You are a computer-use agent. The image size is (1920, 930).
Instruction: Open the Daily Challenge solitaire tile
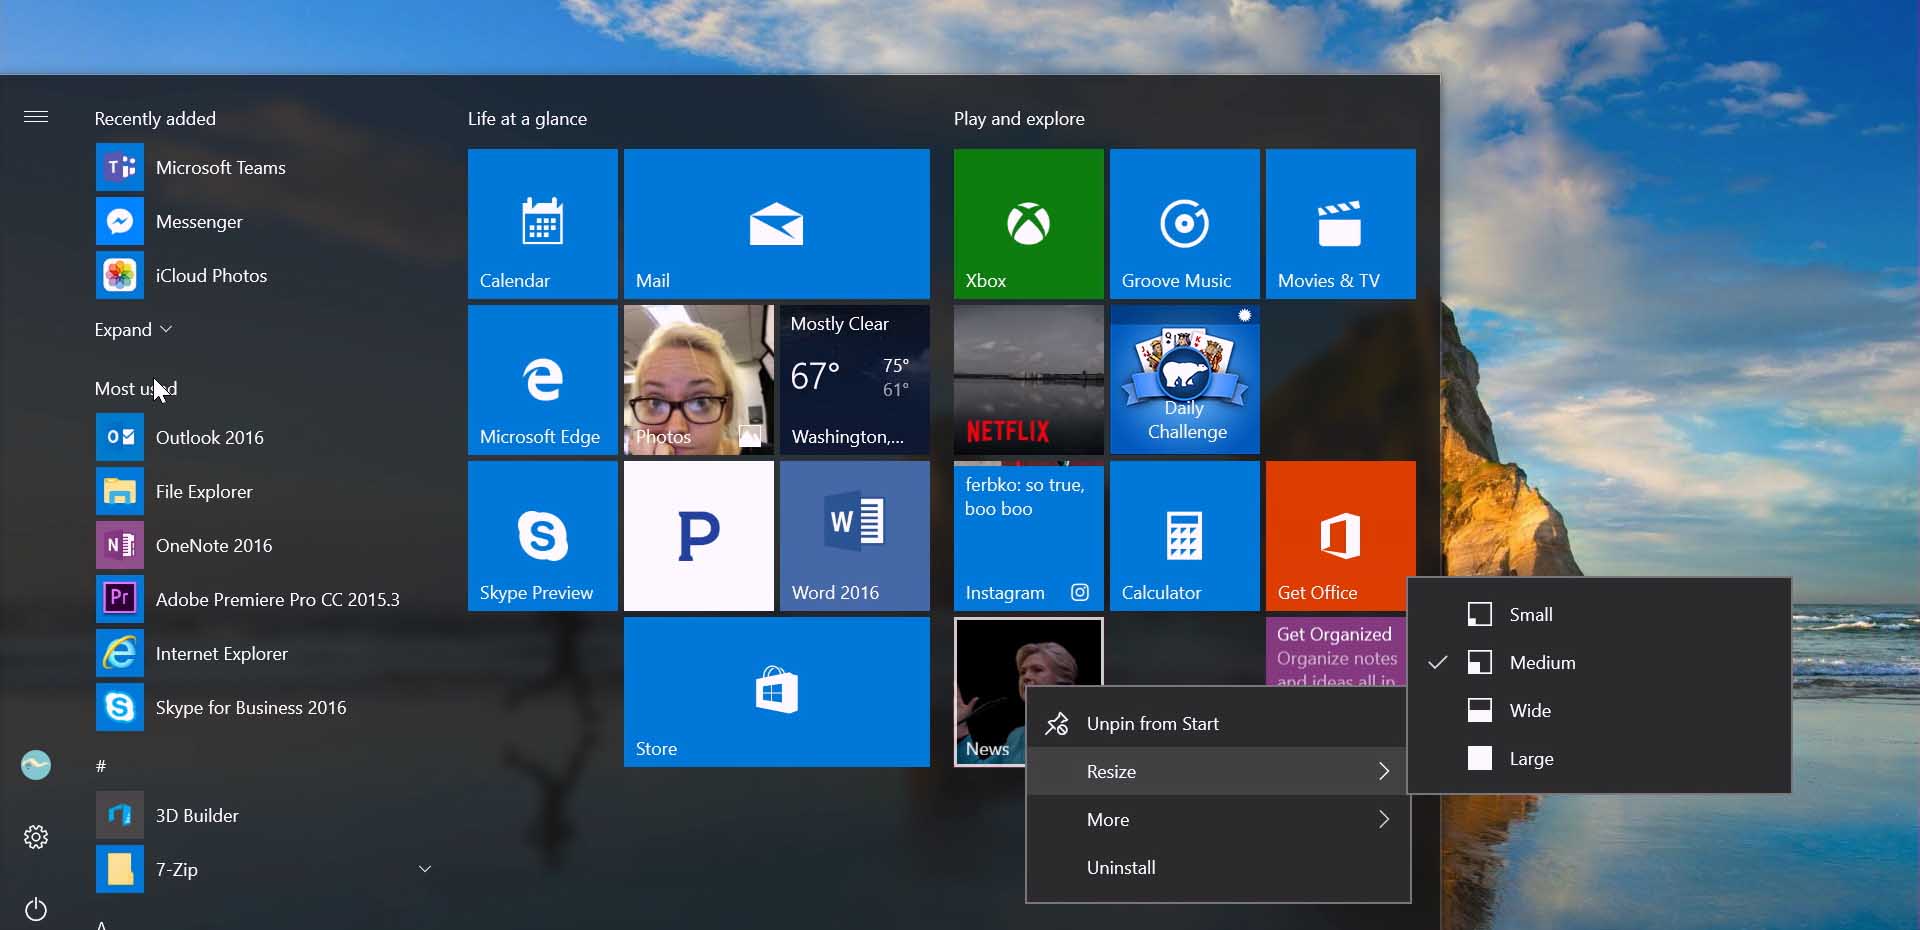[1185, 380]
